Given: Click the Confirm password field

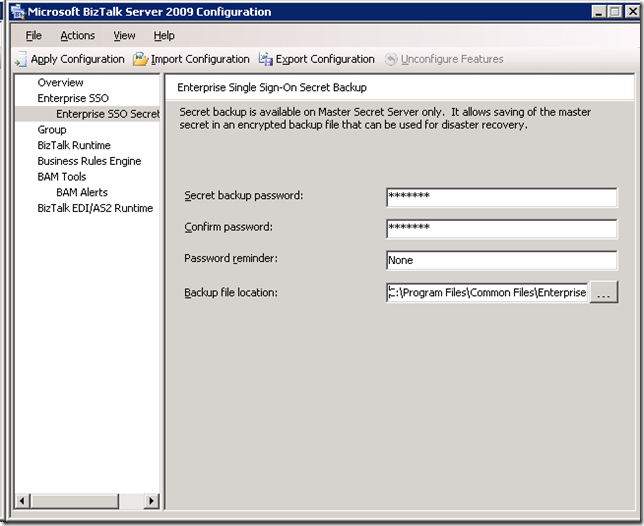Looking at the screenshot, I should [501, 229].
